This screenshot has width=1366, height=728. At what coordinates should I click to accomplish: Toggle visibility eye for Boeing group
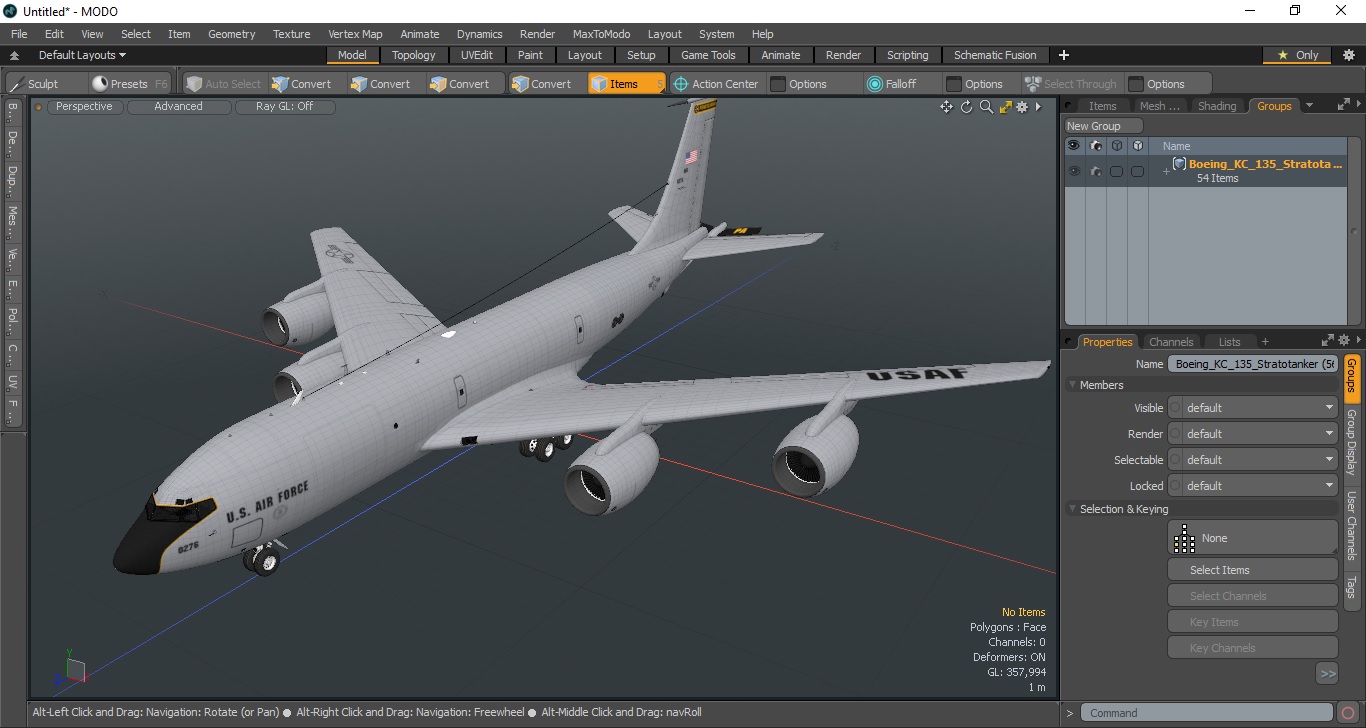coord(1074,171)
